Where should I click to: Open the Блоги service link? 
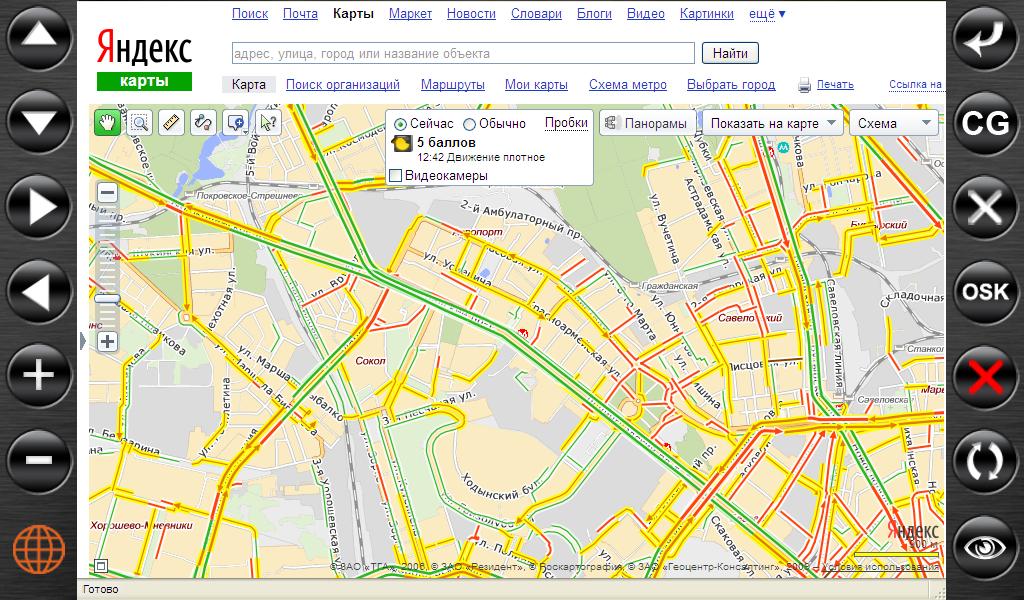pyautogui.click(x=594, y=14)
